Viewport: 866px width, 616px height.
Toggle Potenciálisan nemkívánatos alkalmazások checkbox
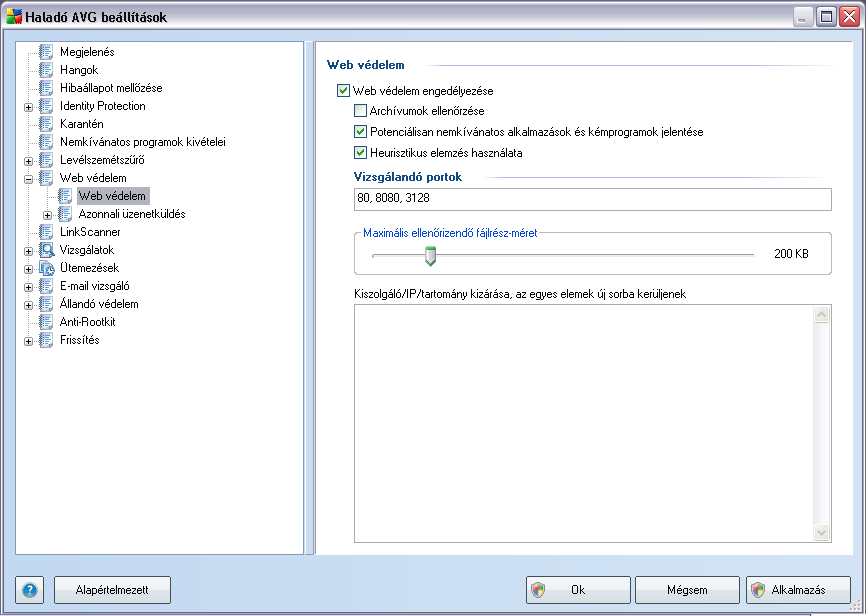point(360,132)
